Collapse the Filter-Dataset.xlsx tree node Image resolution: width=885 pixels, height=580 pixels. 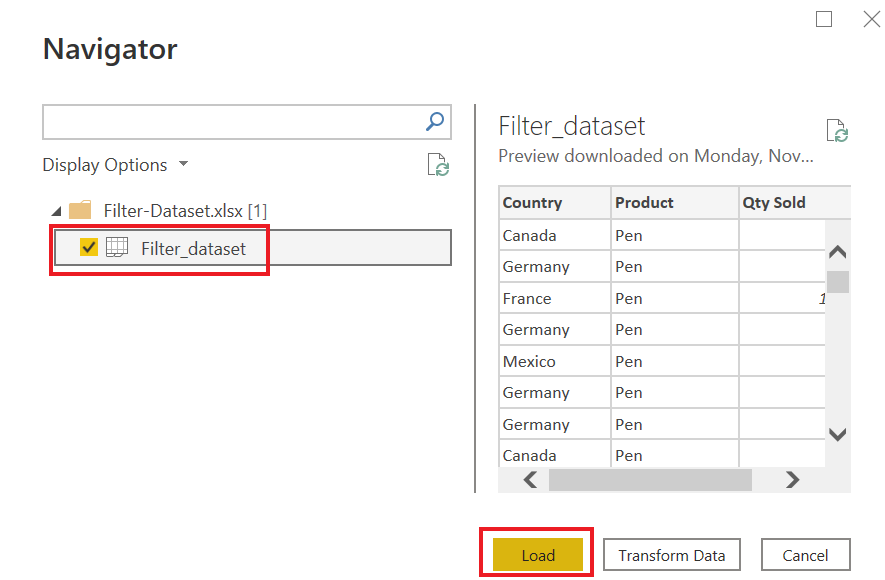pyautogui.click(x=55, y=211)
